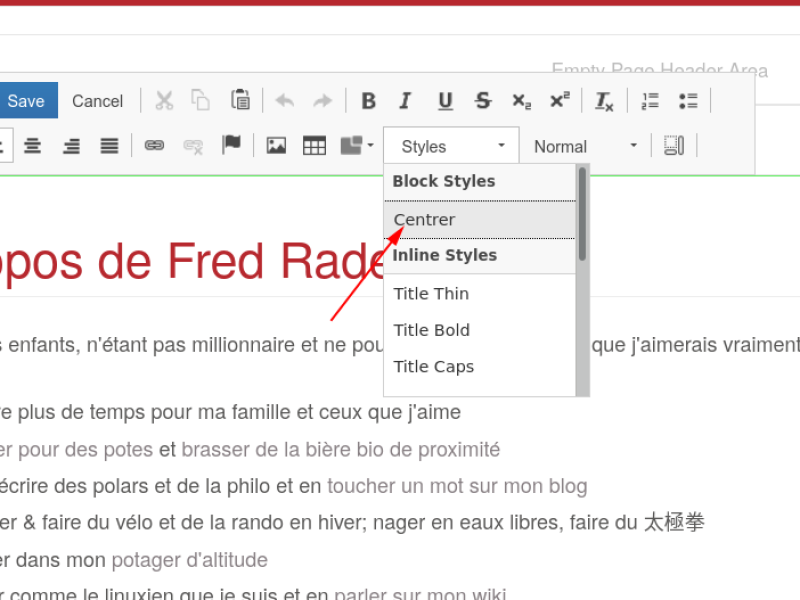Open the 'parler sur mon wiki' link
This screenshot has width=800, height=600.
[420, 594]
